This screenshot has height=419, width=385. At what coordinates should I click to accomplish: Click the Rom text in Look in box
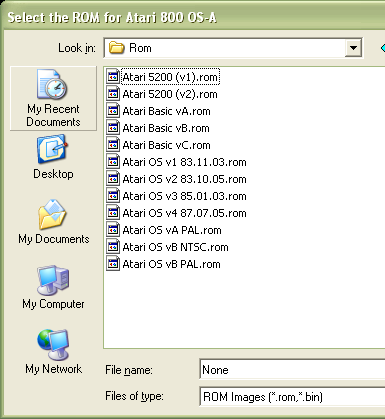point(140,48)
